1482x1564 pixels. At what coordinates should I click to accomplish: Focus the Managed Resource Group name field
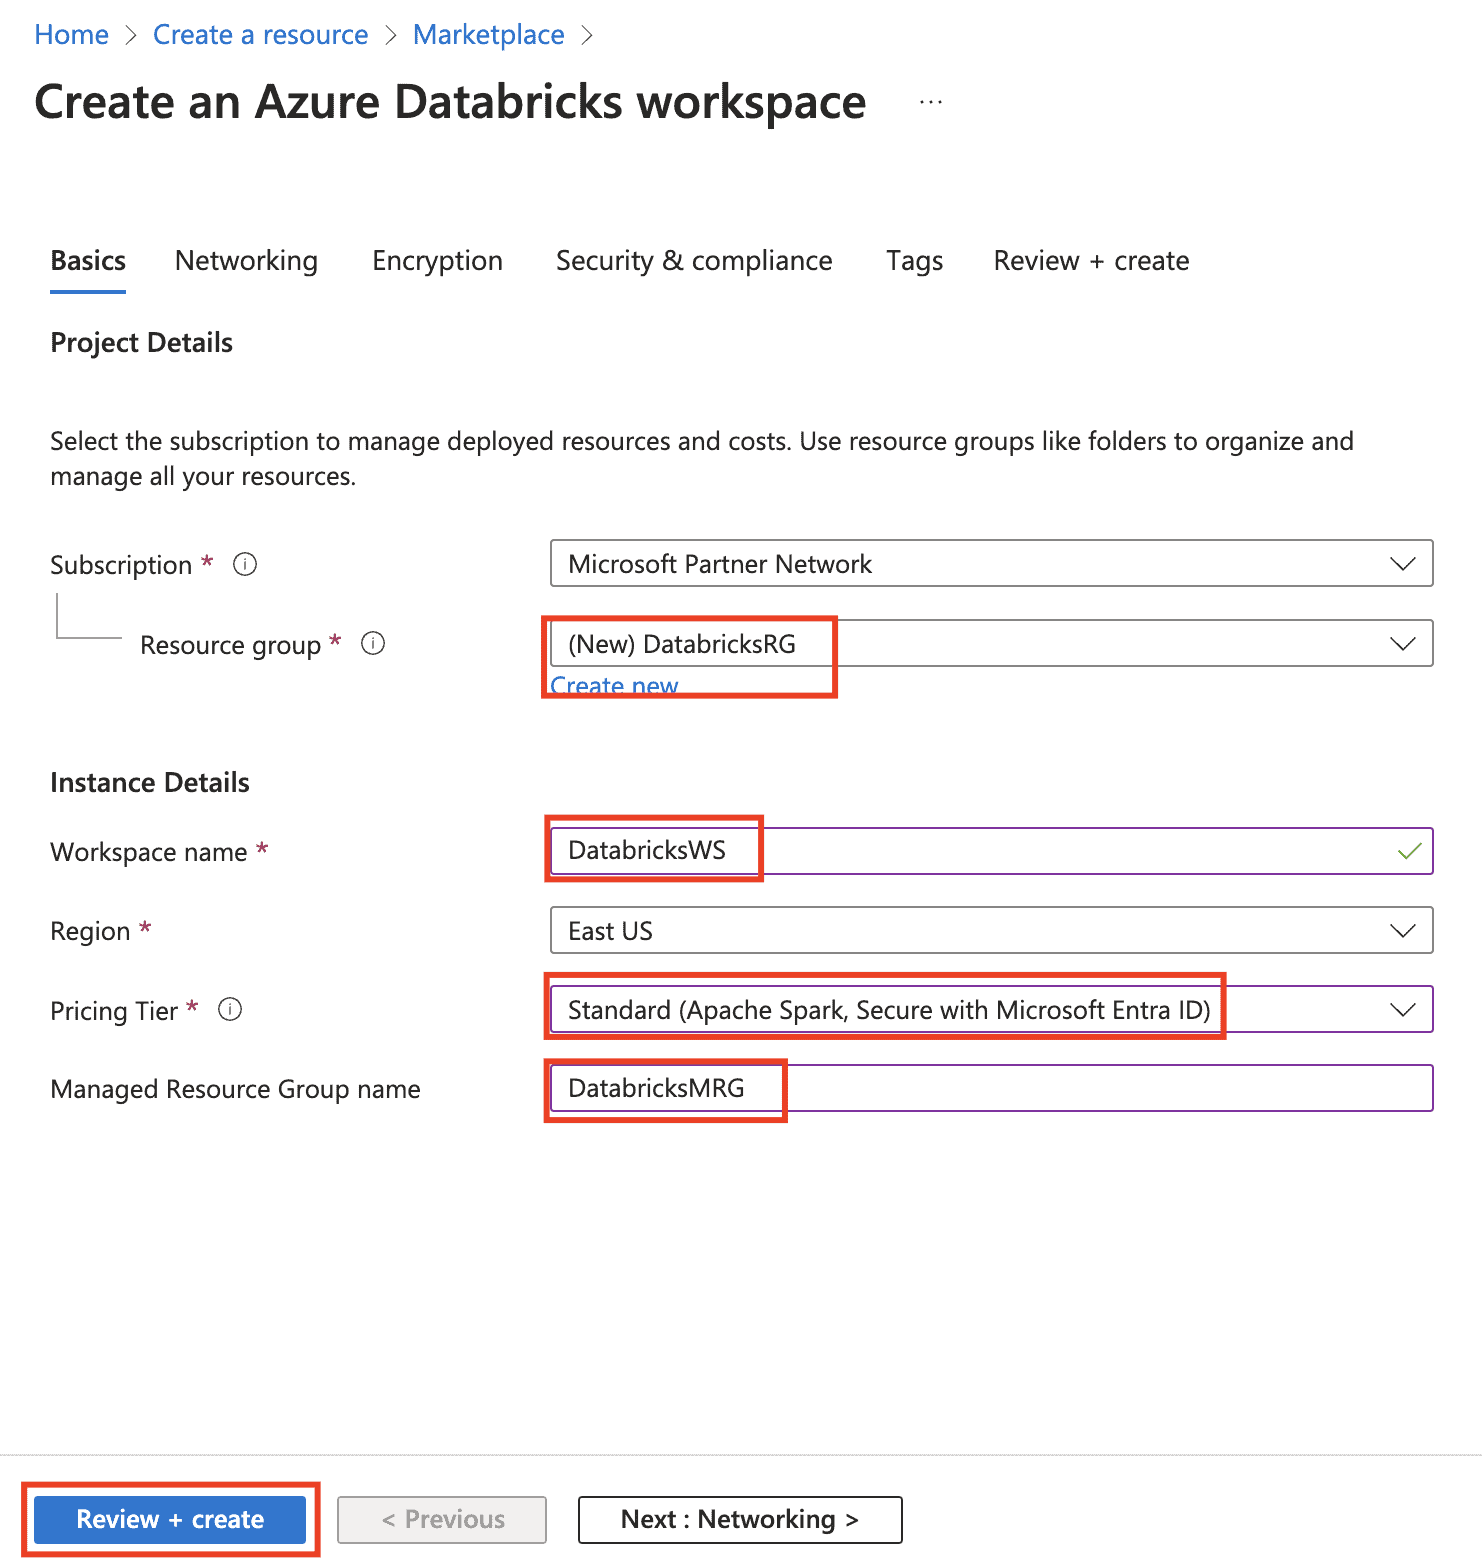(990, 1088)
